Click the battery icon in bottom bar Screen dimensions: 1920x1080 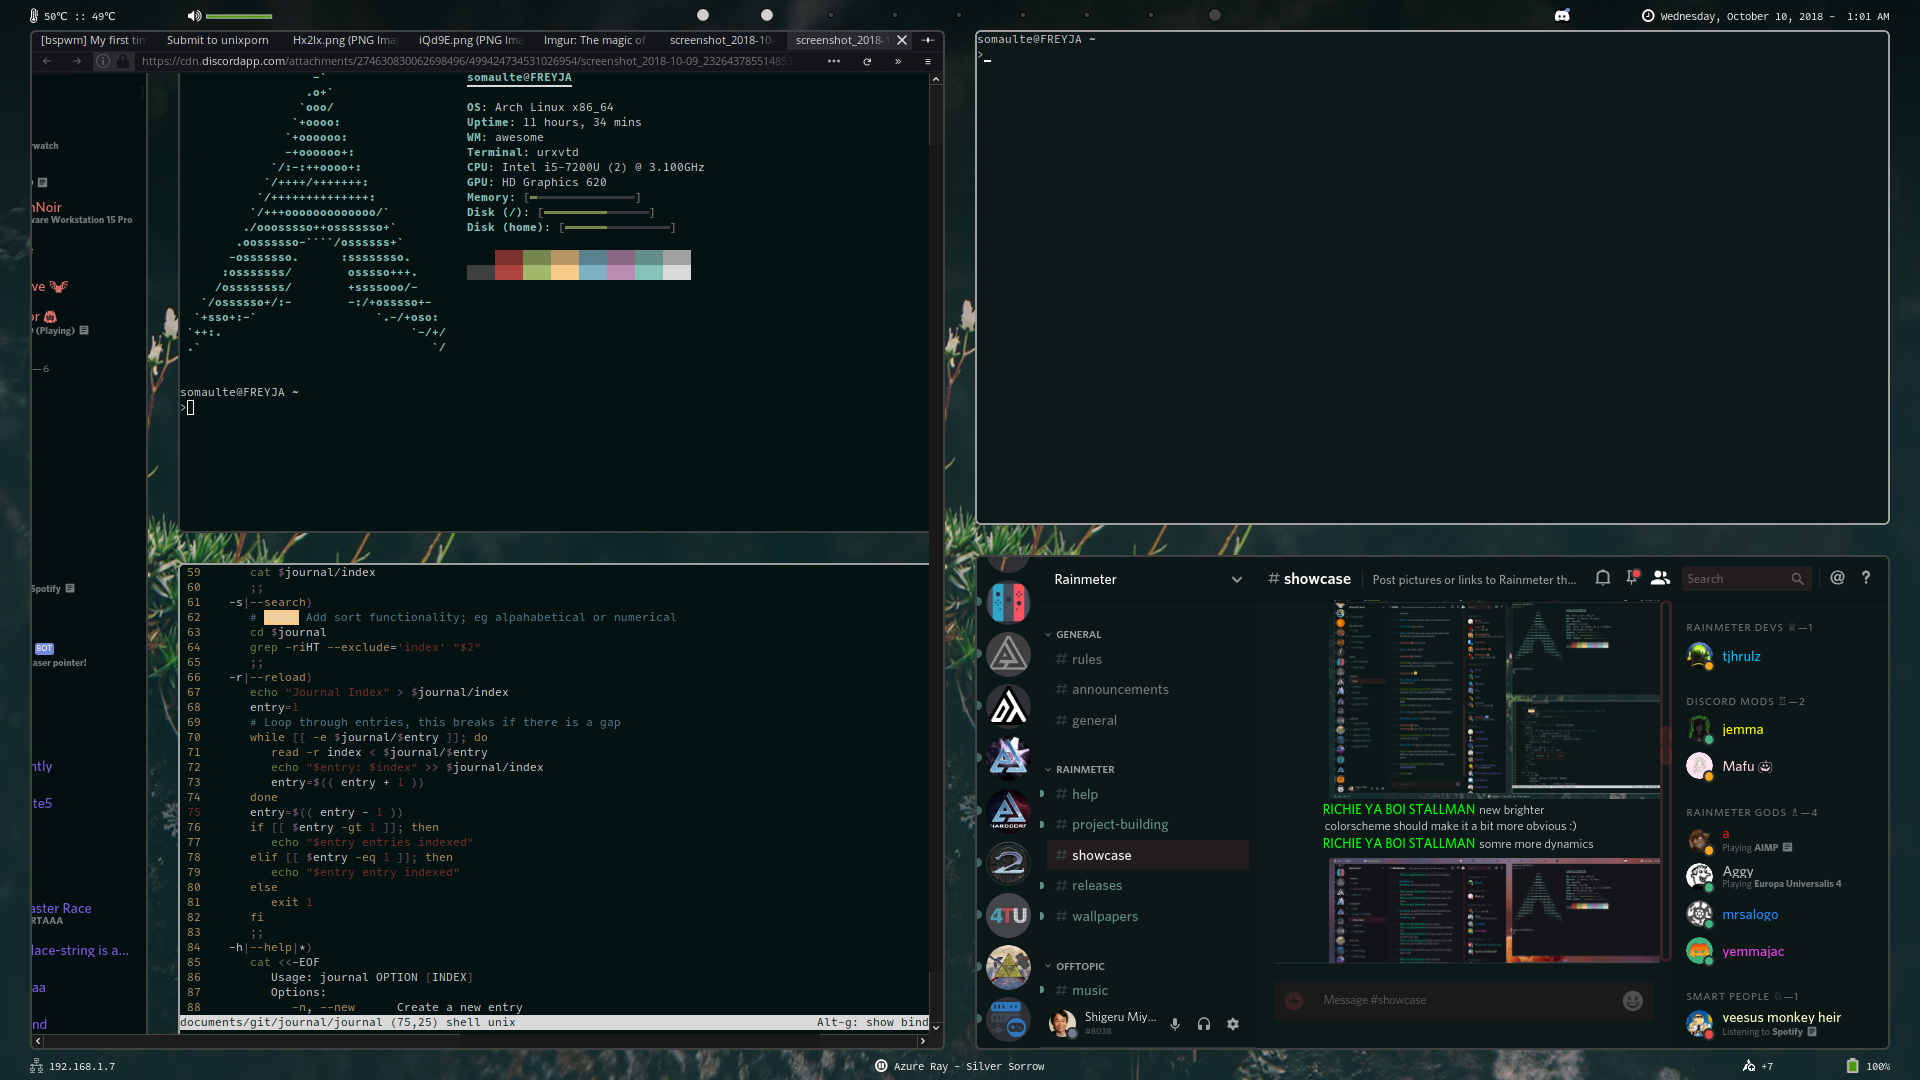tap(1852, 1066)
